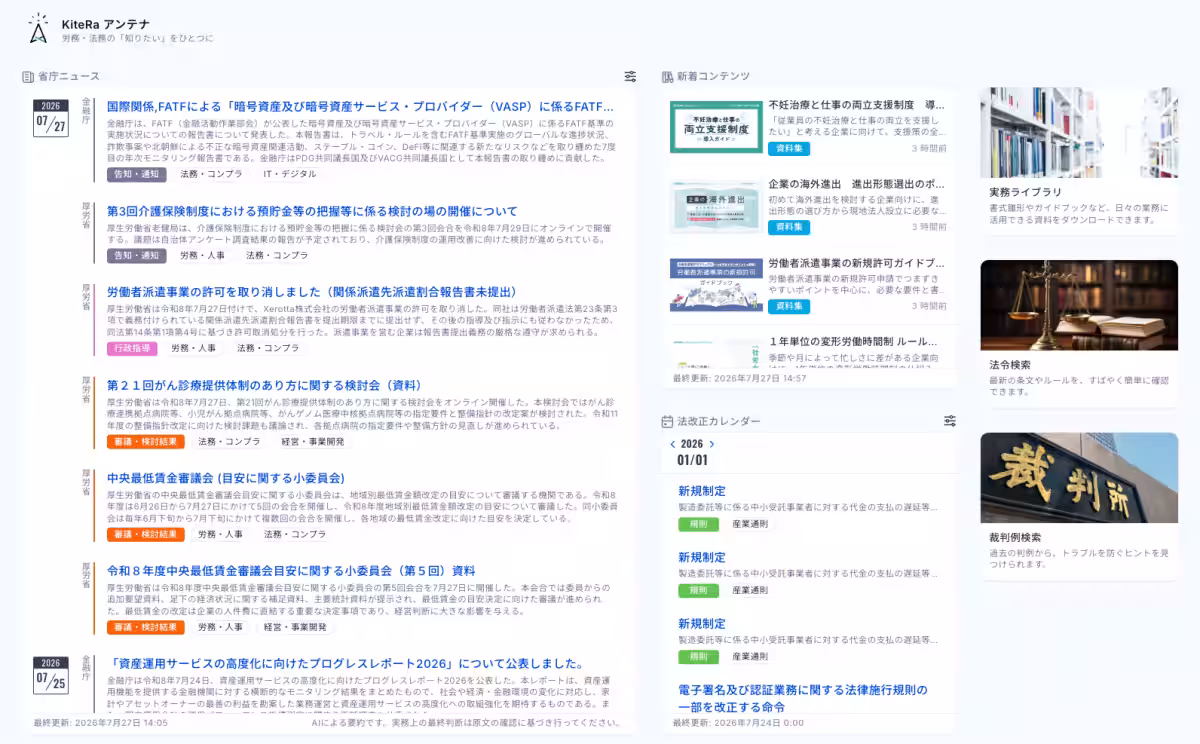Open 法令検索 card
Viewport: 1200px width, 744px height.
[1079, 333]
